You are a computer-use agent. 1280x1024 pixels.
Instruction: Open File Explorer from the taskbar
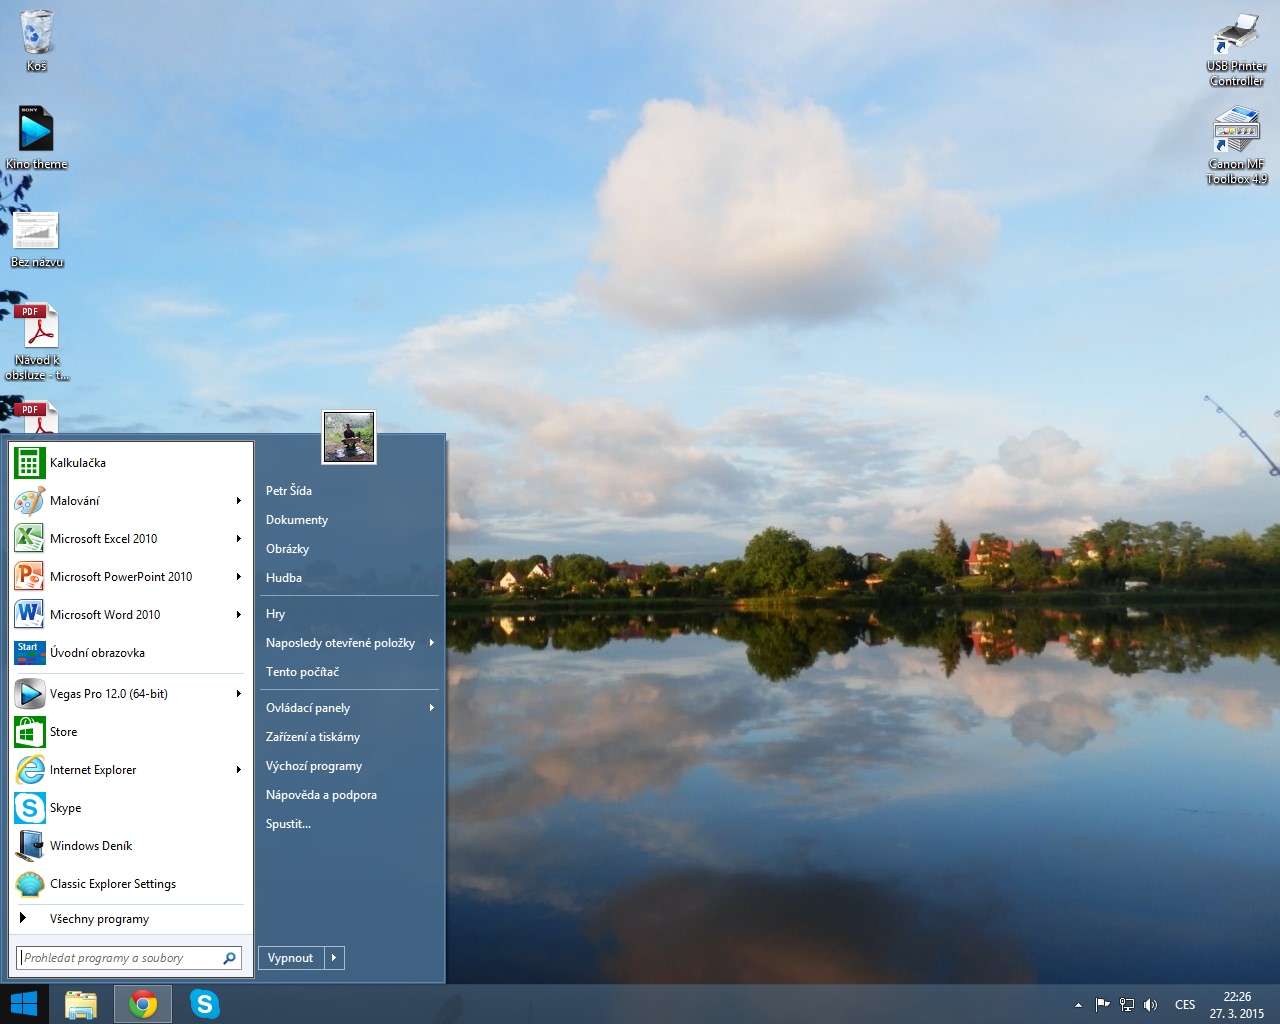81,1004
